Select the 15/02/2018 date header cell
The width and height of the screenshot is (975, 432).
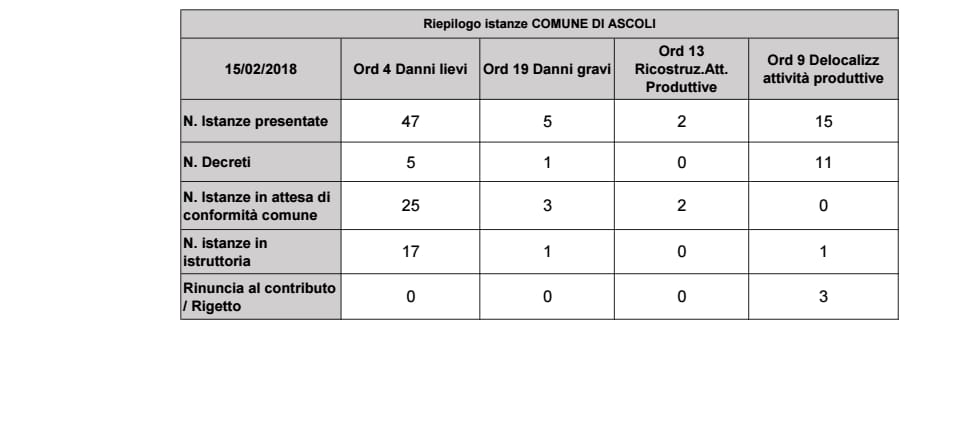tap(261, 69)
